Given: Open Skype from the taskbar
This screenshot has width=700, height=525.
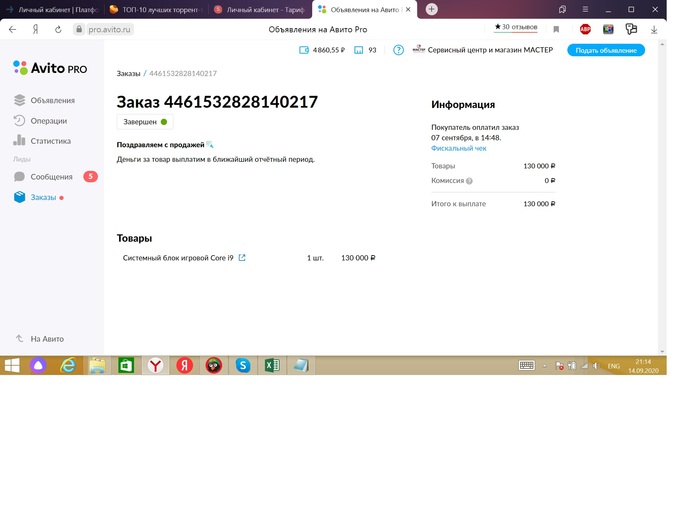Looking at the screenshot, I should (242, 366).
